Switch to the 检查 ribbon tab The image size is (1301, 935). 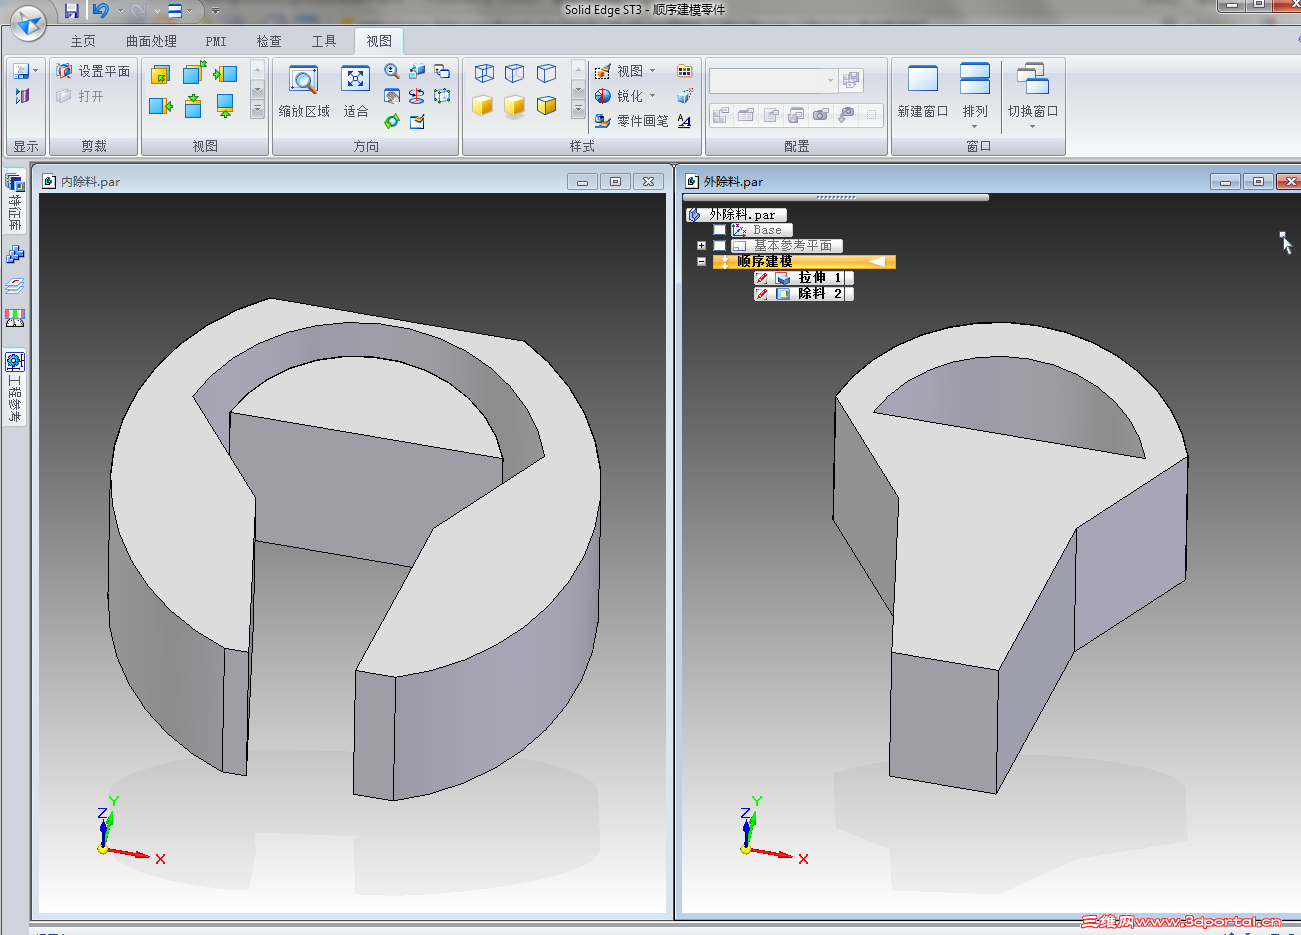click(269, 41)
